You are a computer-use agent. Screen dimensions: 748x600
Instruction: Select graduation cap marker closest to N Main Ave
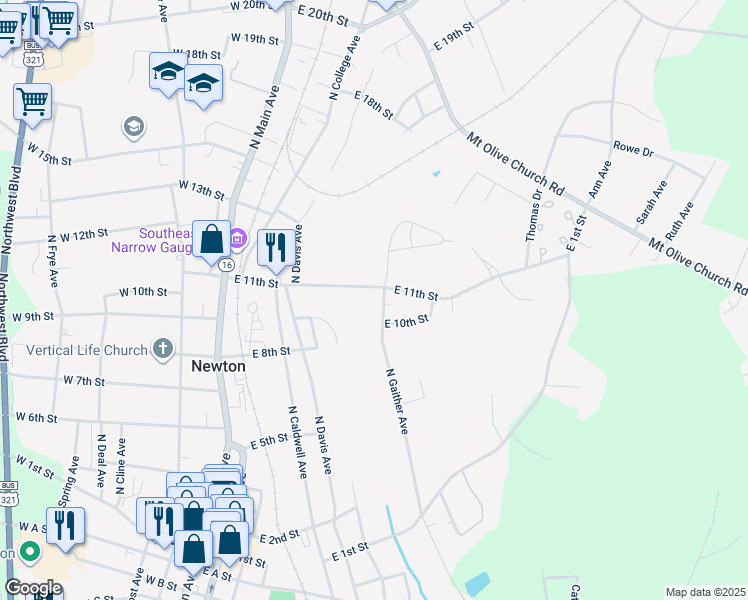pyautogui.click(x=203, y=84)
